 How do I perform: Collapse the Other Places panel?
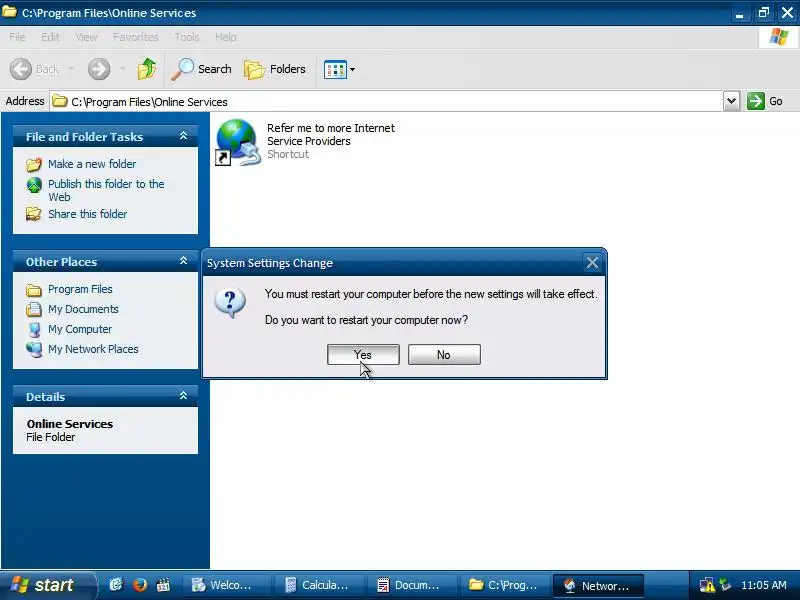coord(183,261)
